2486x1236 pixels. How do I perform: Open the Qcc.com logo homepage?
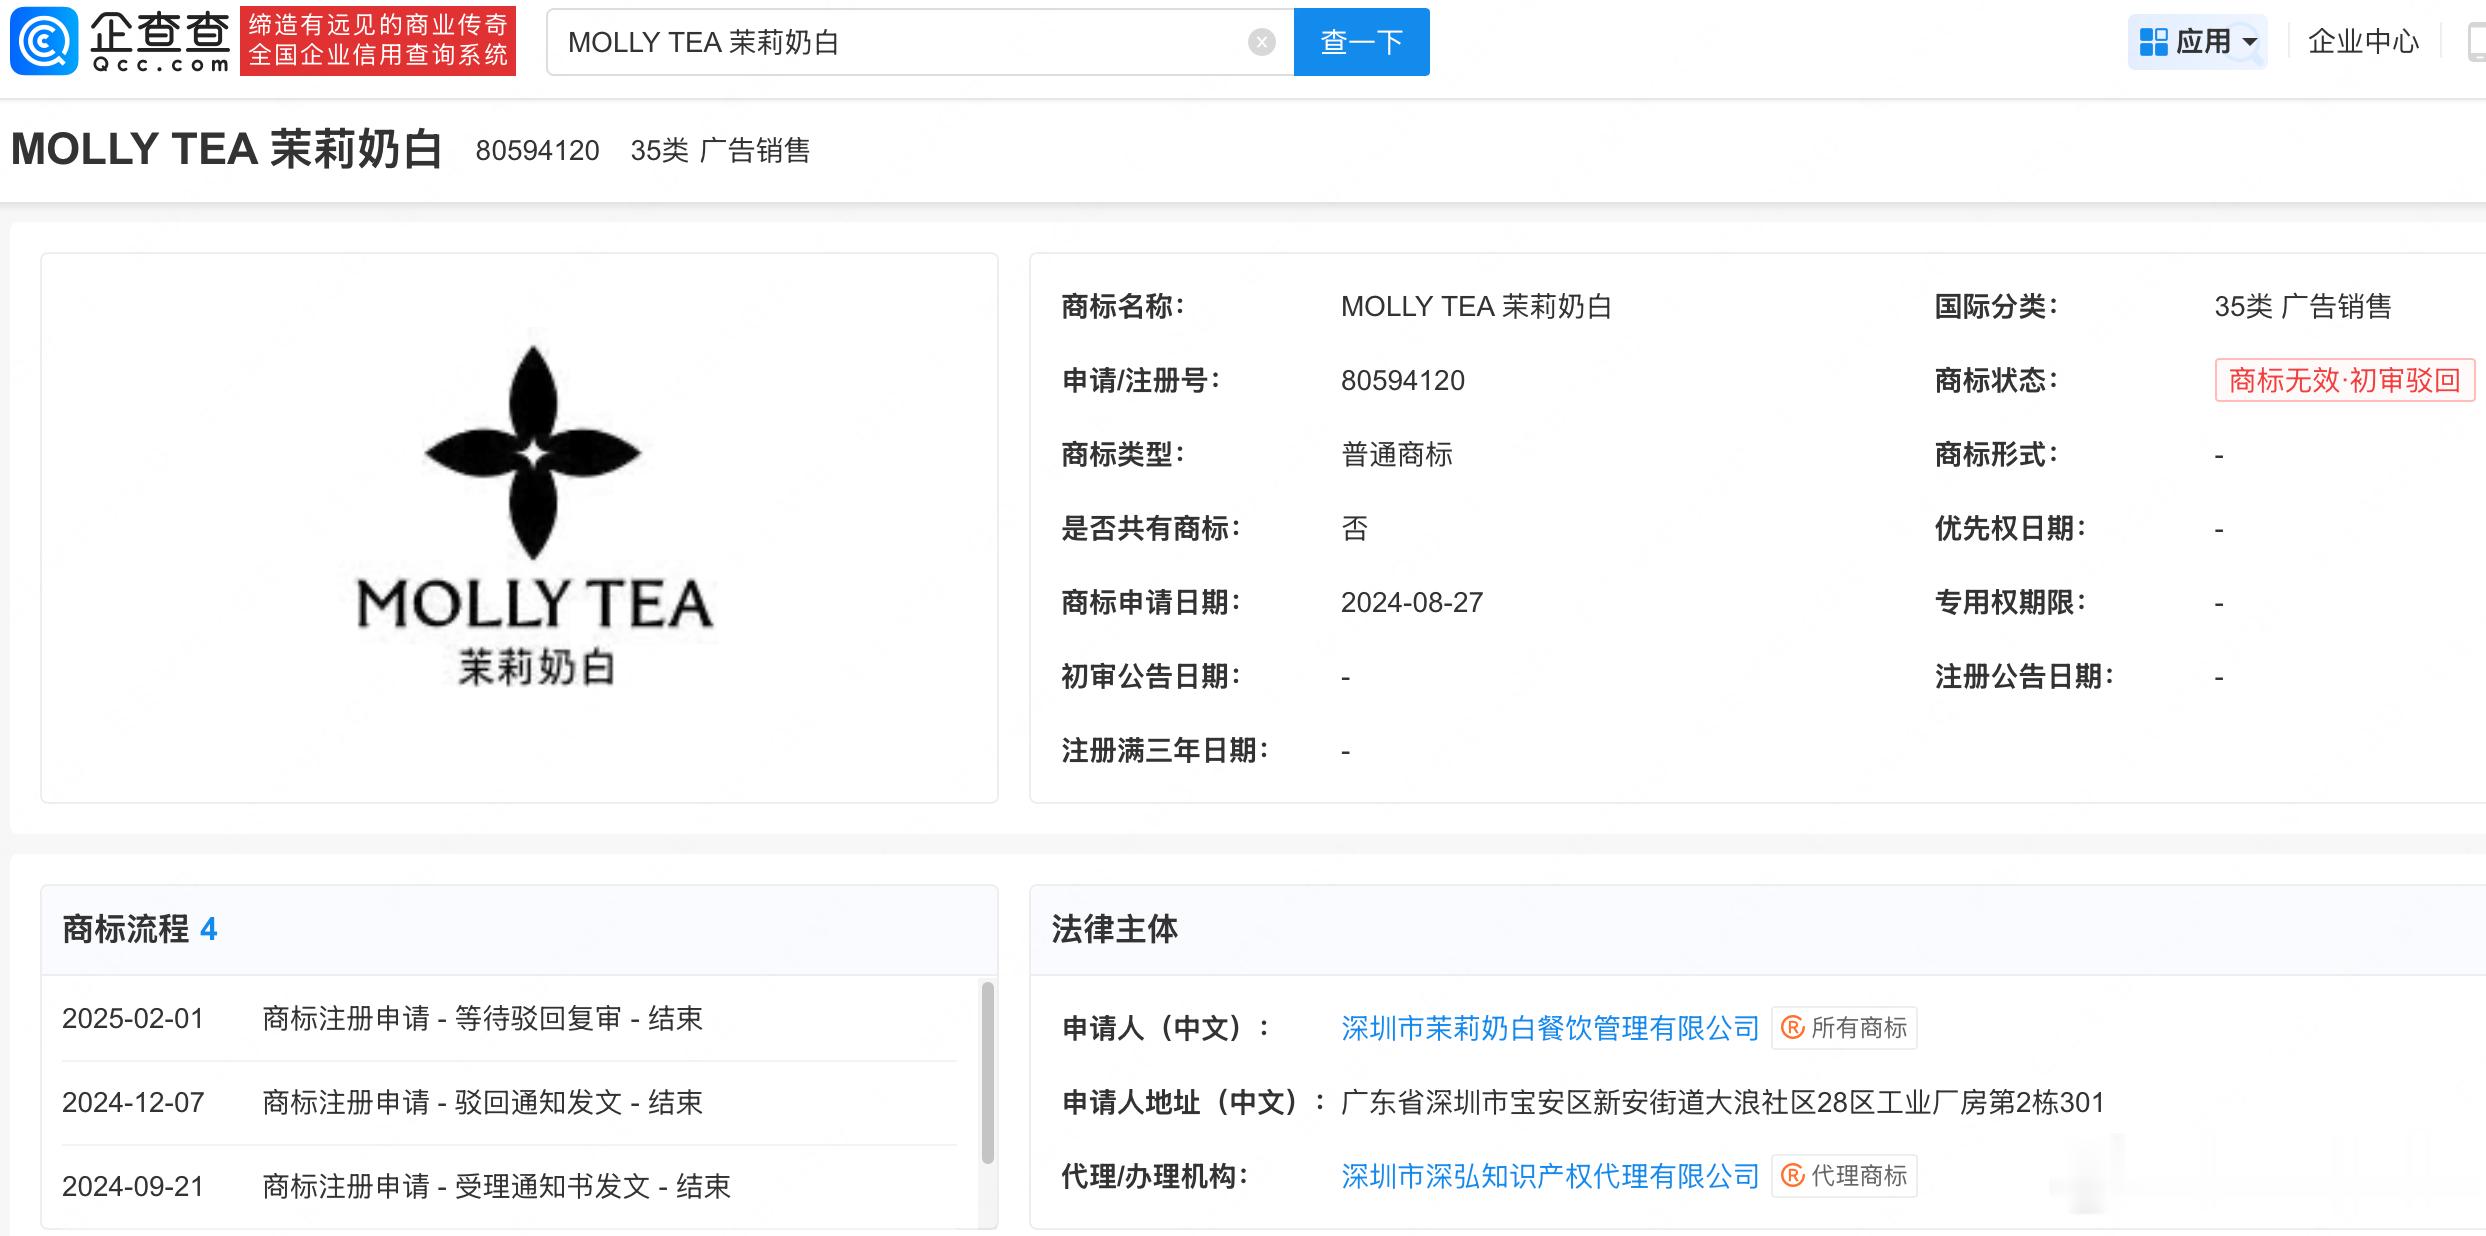click(120, 41)
